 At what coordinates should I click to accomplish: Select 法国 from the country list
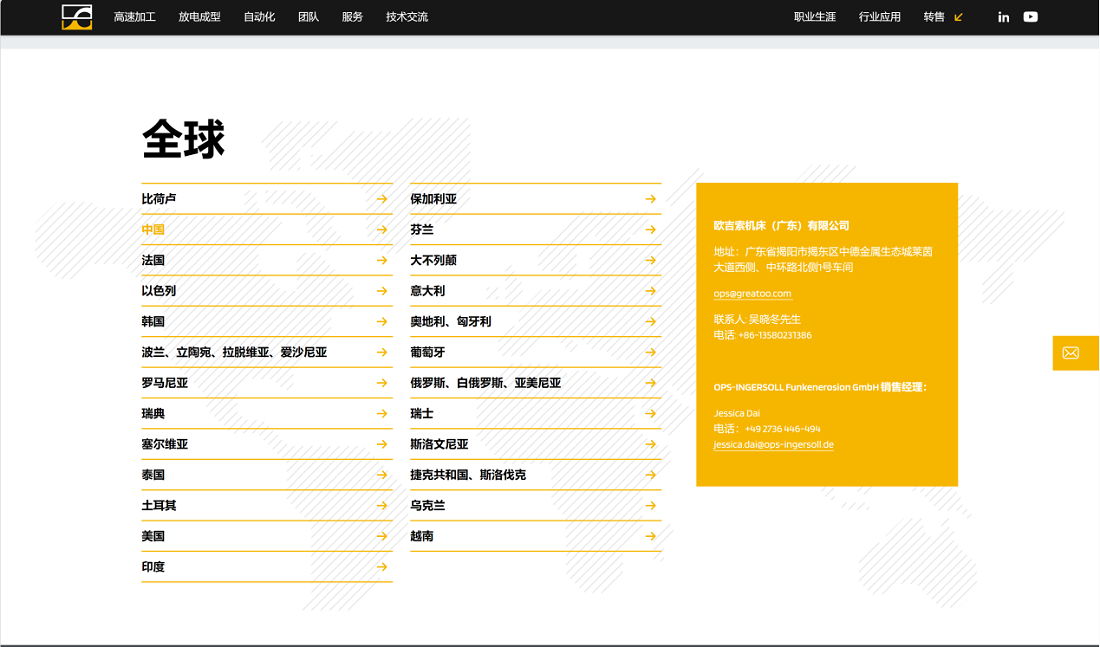pos(152,260)
